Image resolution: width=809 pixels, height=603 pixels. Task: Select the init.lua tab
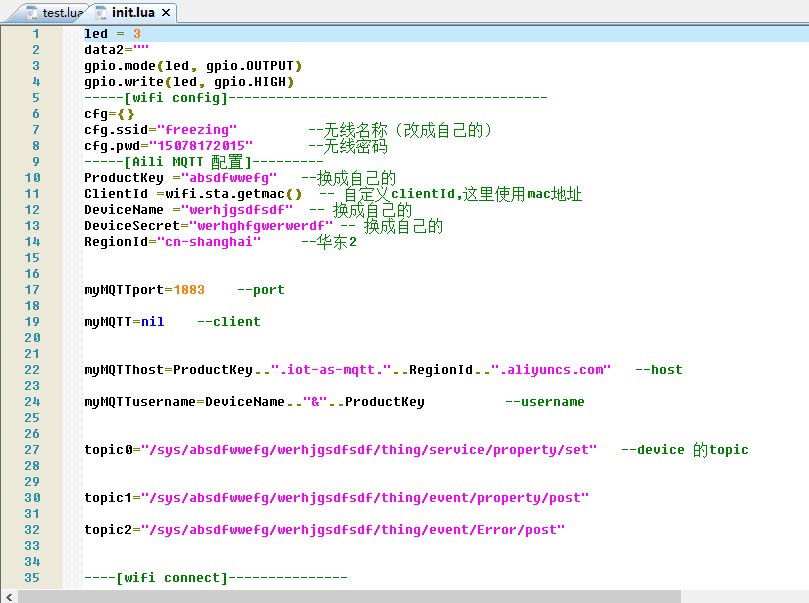coord(133,12)
